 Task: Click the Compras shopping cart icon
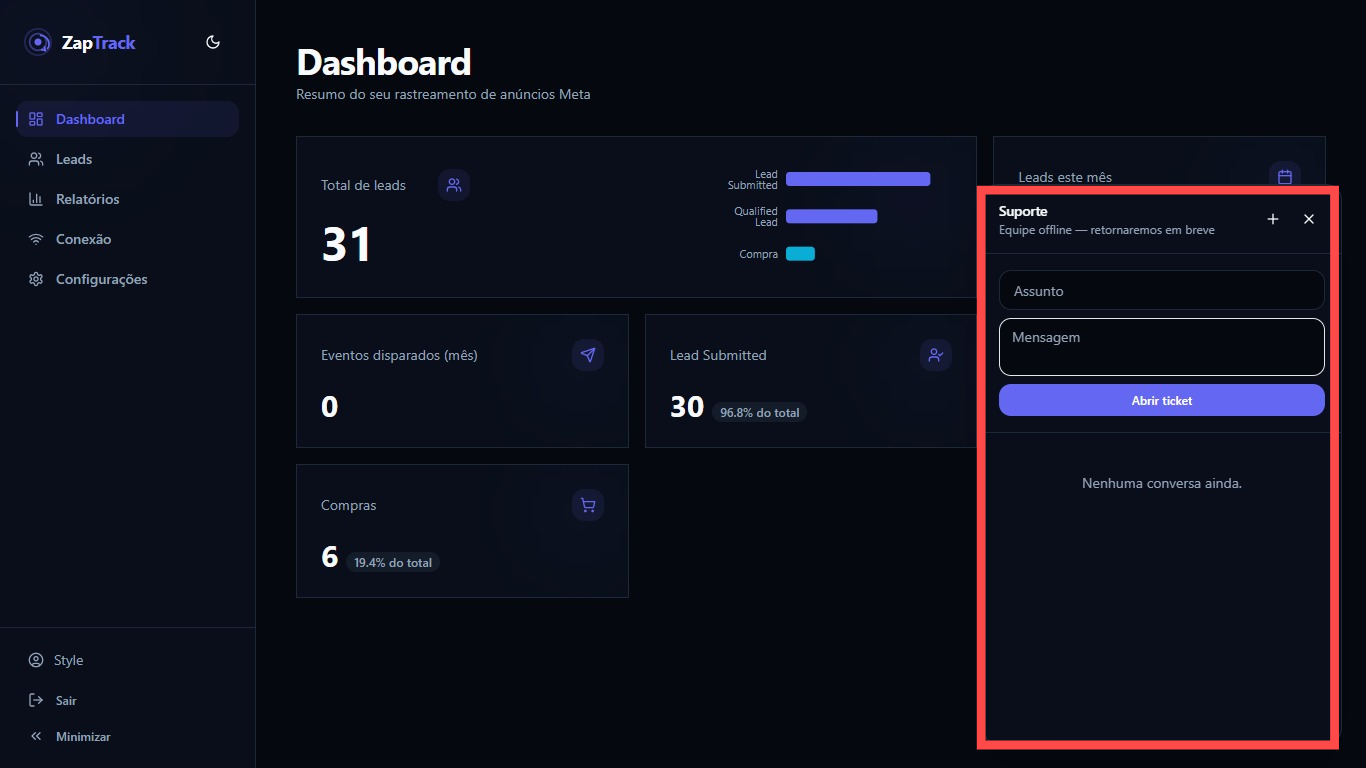pos(588,505)
